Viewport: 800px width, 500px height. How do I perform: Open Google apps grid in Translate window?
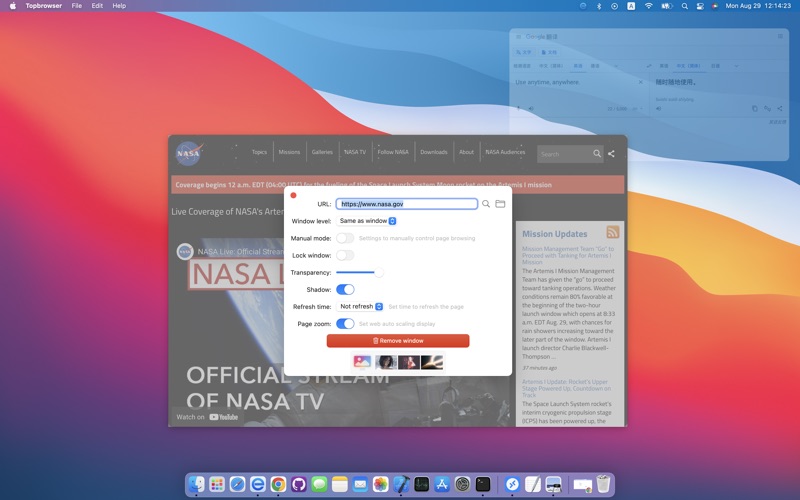coord(780,36)
